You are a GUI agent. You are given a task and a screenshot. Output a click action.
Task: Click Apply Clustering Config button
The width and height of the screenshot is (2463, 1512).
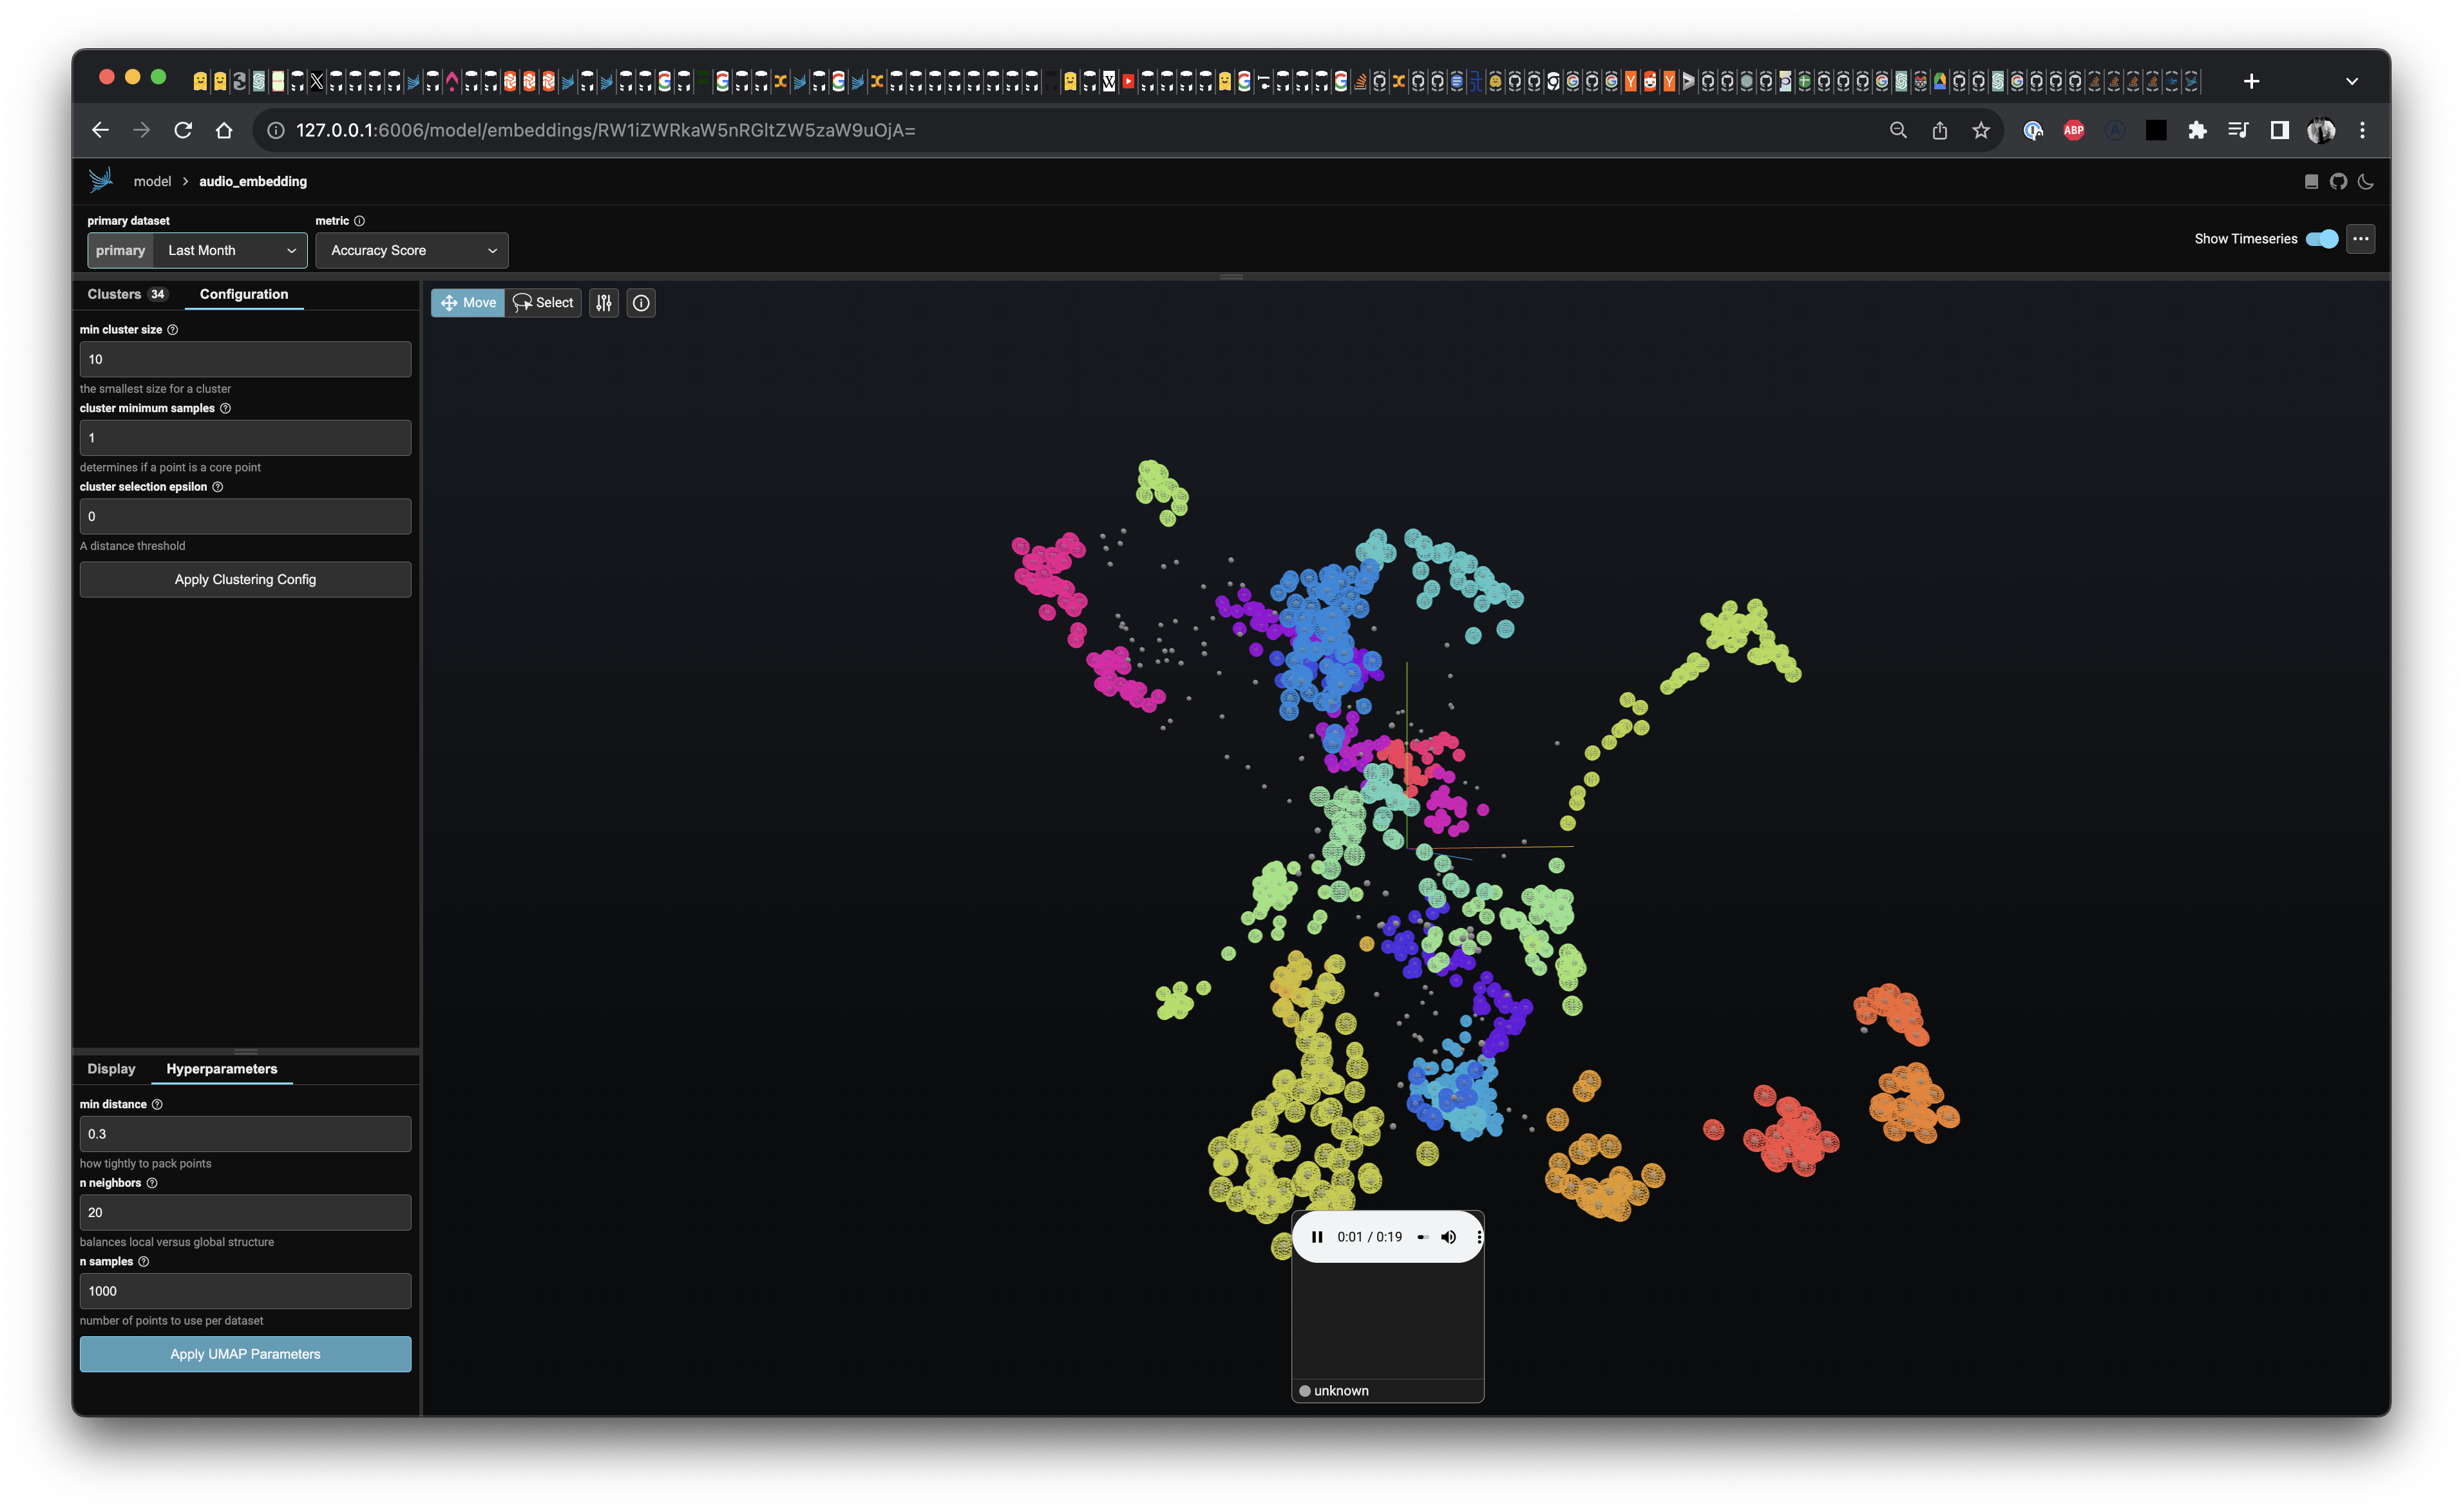click(246, 578)
